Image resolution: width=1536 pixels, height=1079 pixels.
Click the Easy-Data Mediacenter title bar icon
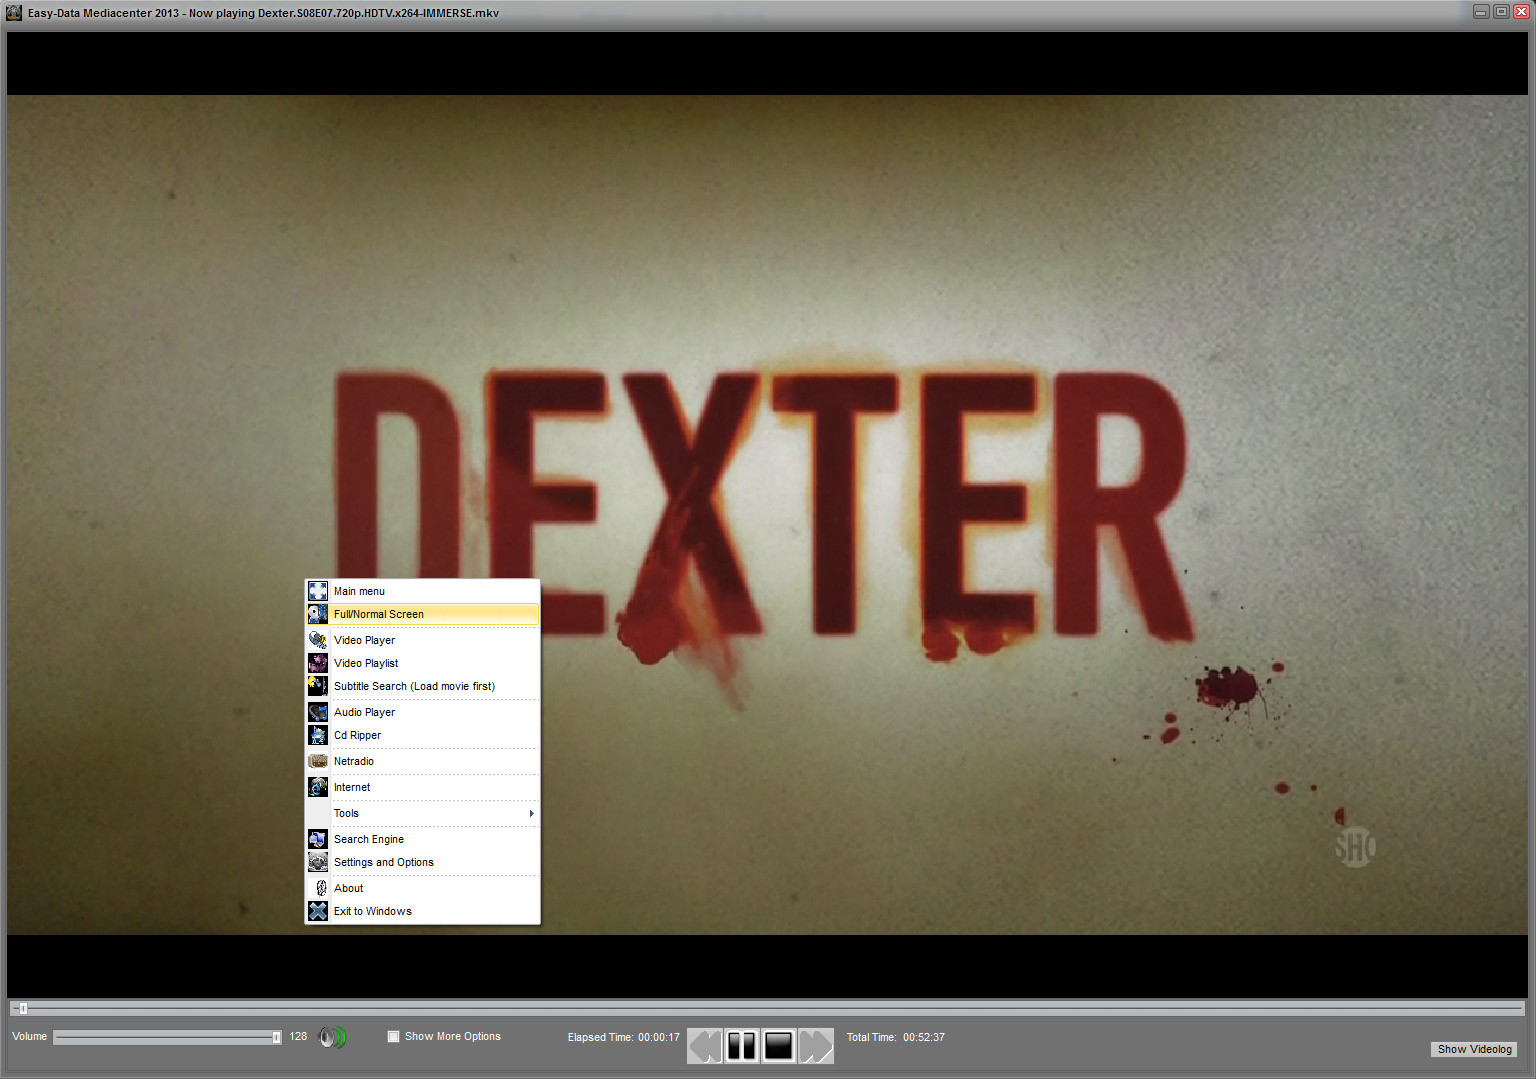pos(14,13)
